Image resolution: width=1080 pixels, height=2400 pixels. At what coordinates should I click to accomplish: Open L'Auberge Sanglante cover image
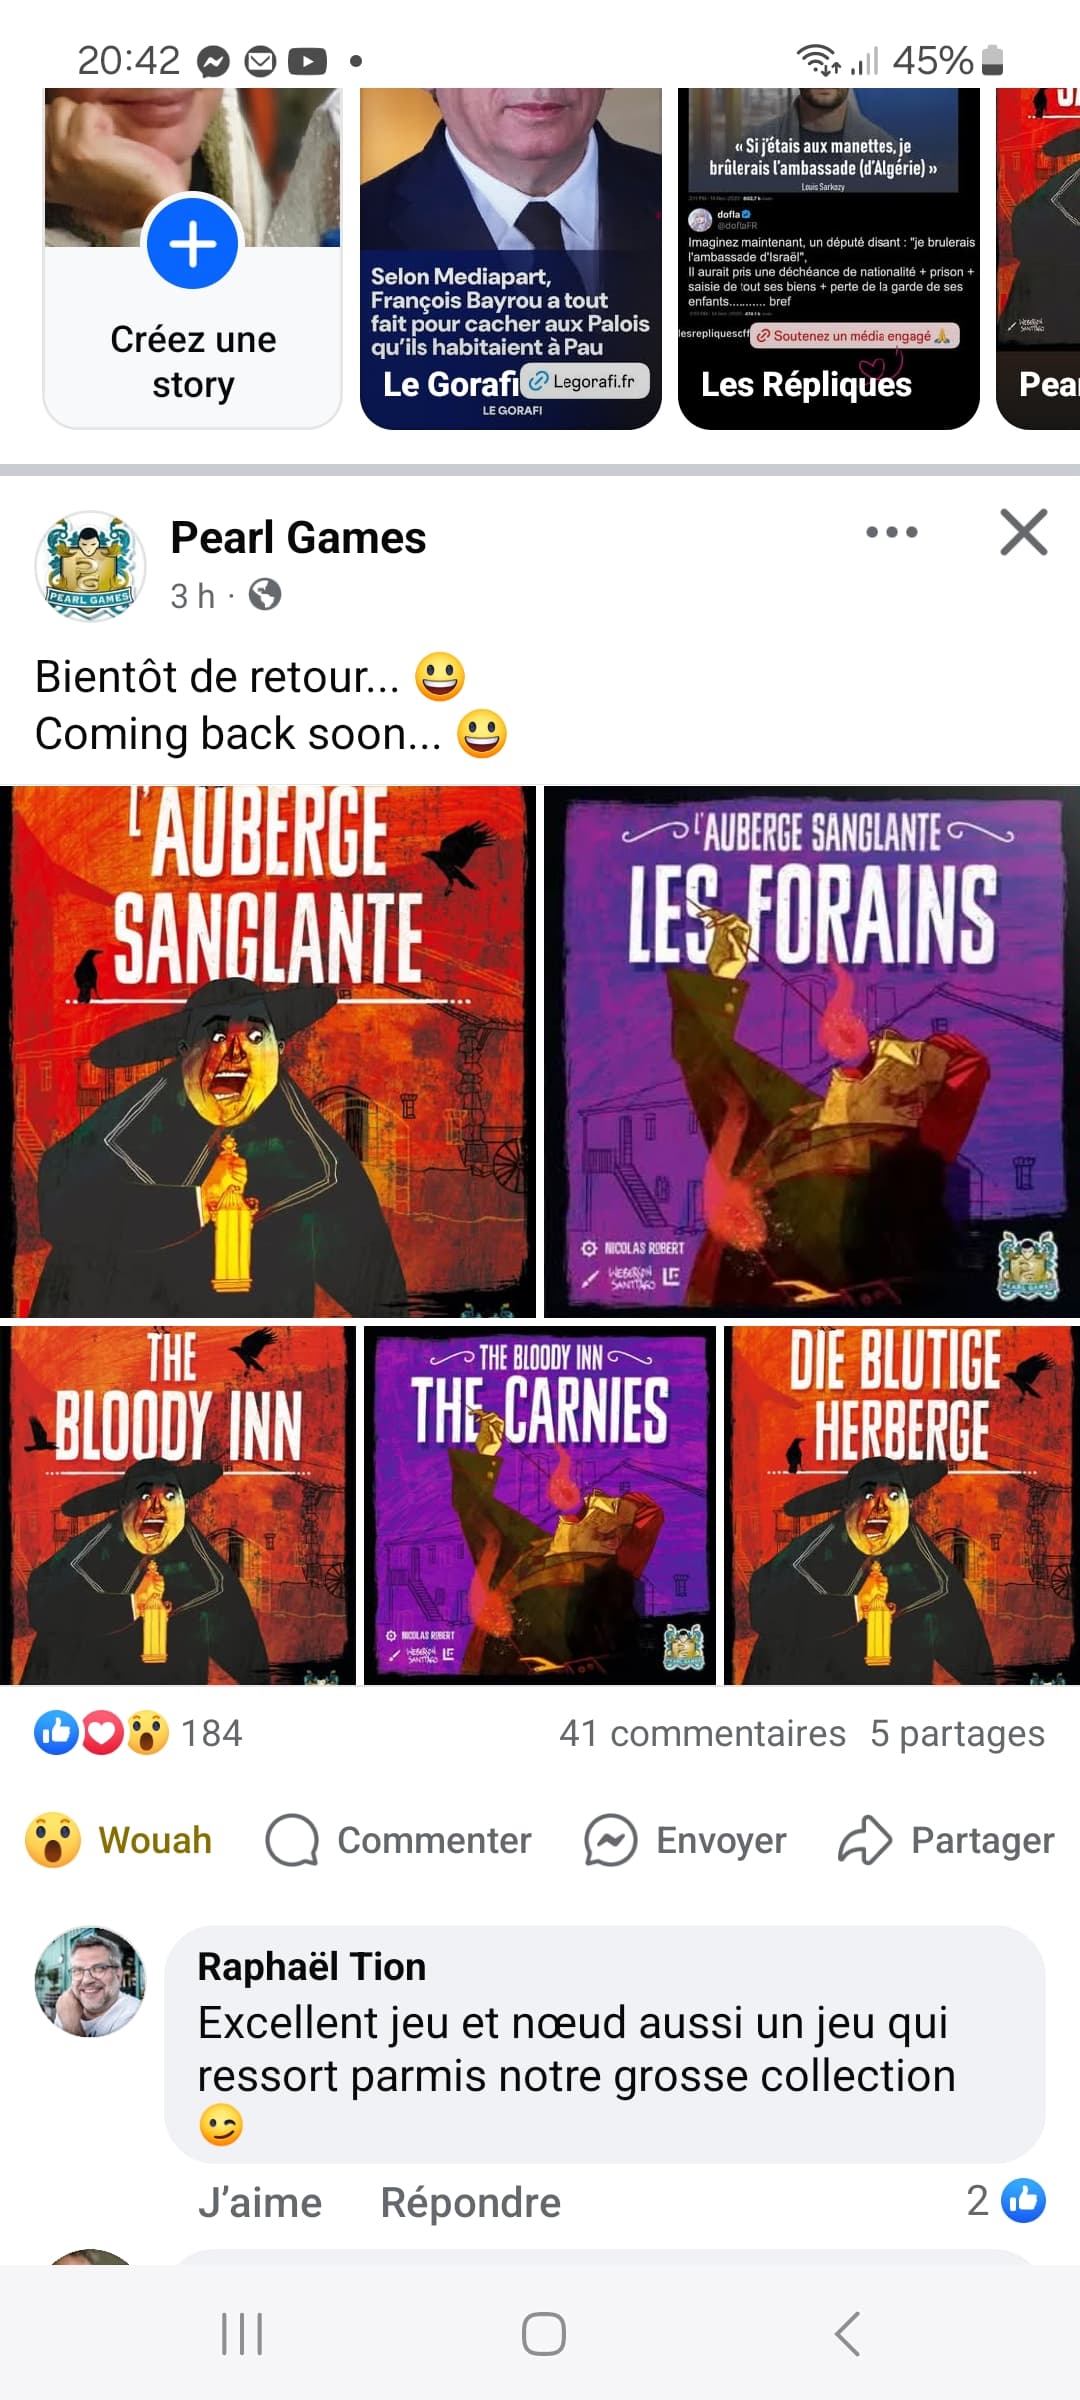(268, 1051)
